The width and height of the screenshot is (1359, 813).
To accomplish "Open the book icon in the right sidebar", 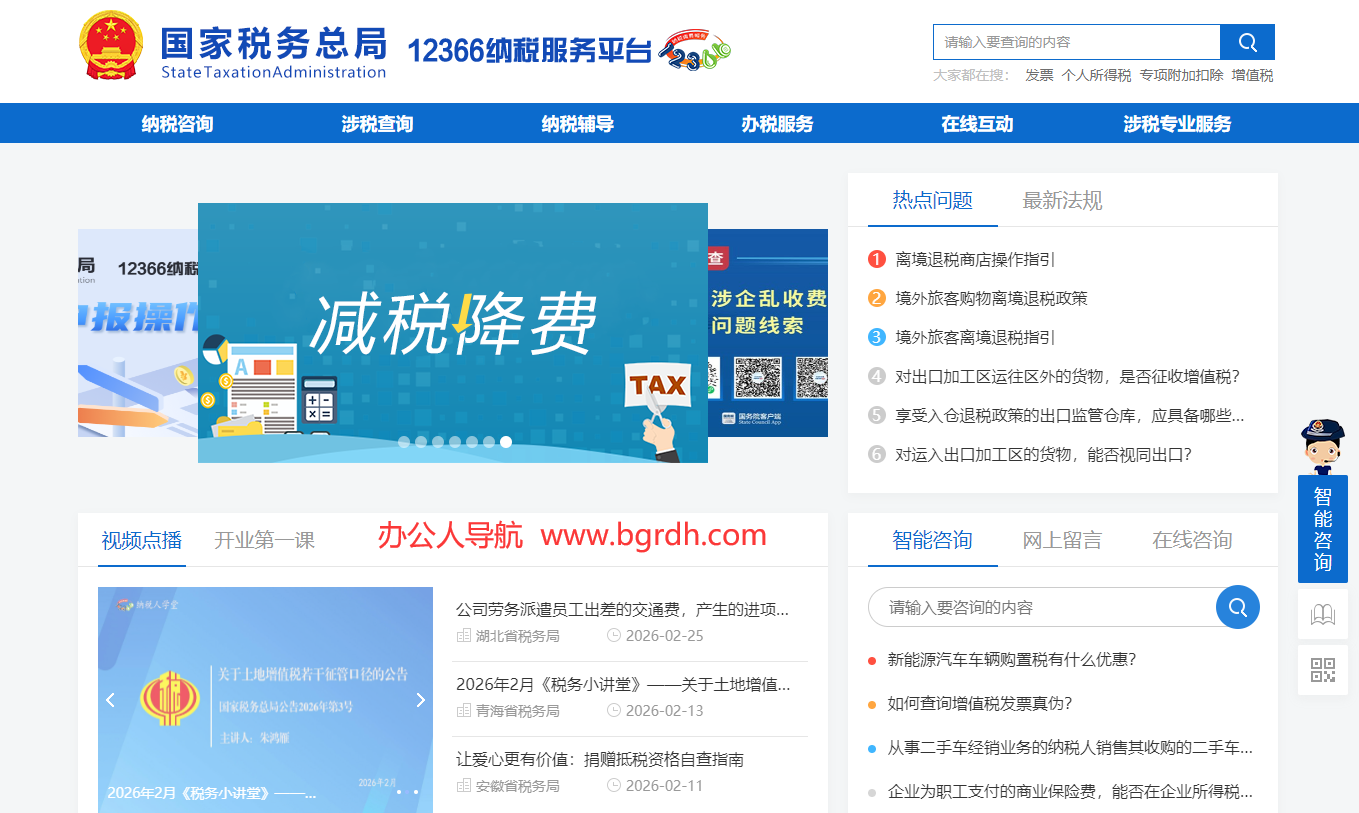I will pyautogui.click(x=1323, y=614).
